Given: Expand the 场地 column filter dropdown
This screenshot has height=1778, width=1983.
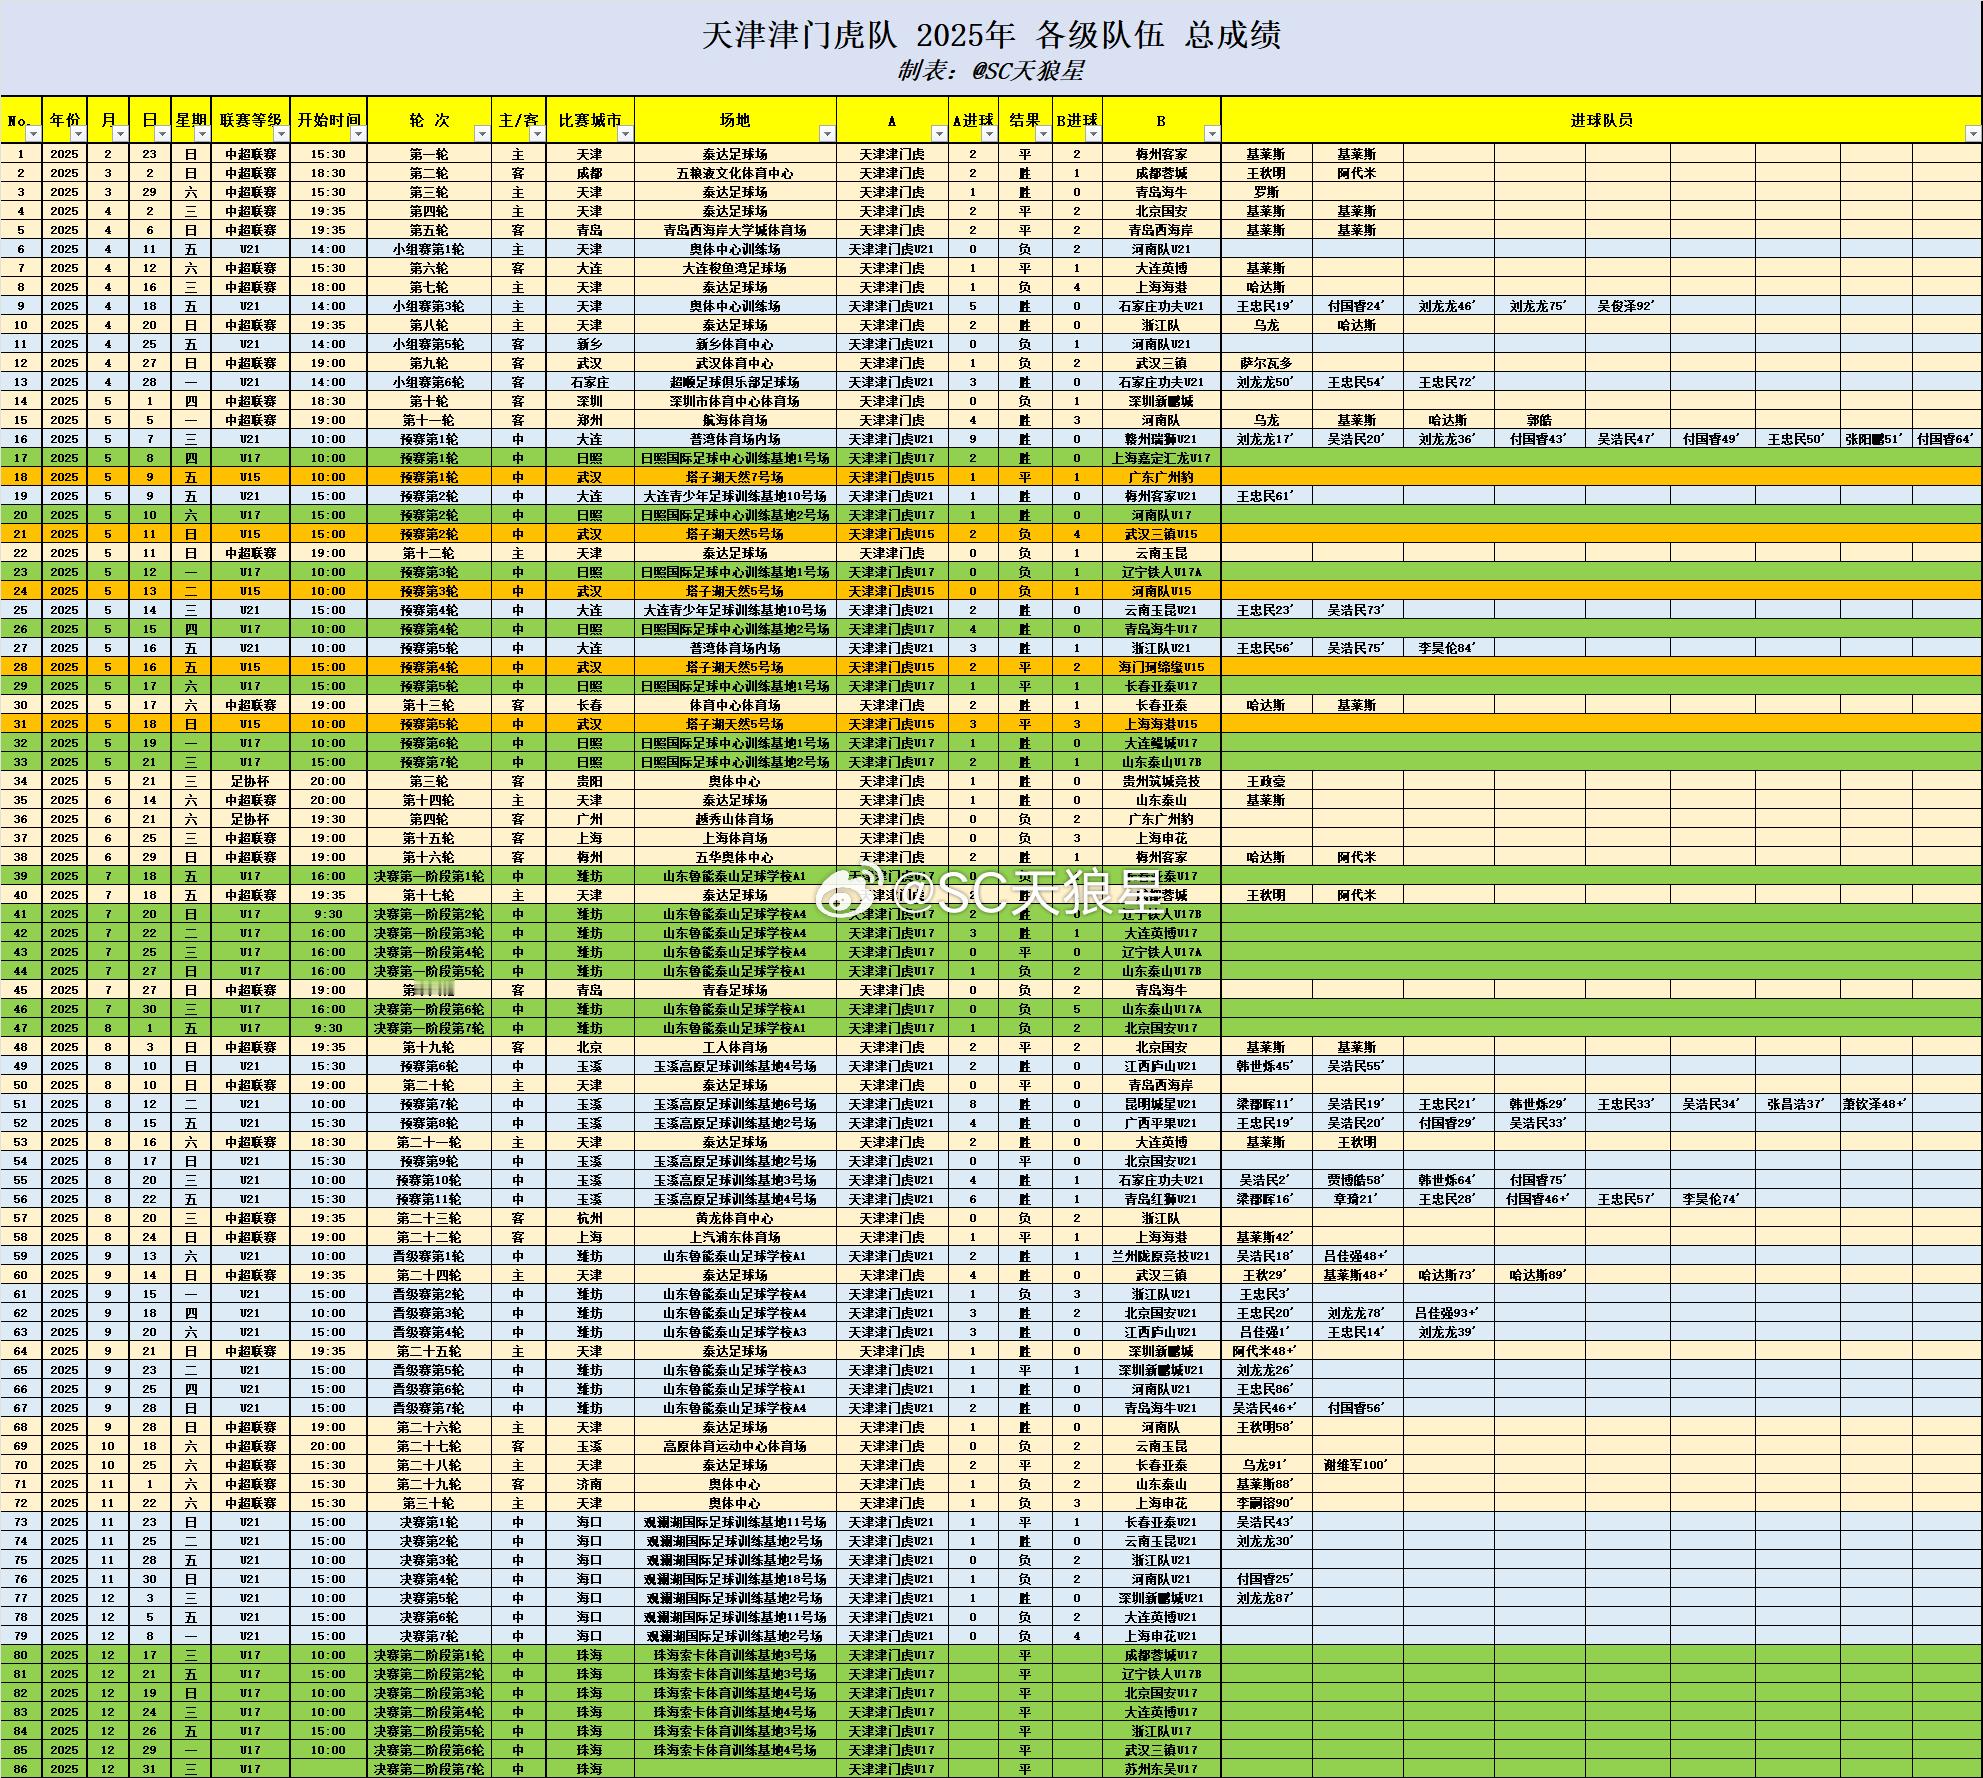Looking at the screenshot, I should (x=827, y=134).
